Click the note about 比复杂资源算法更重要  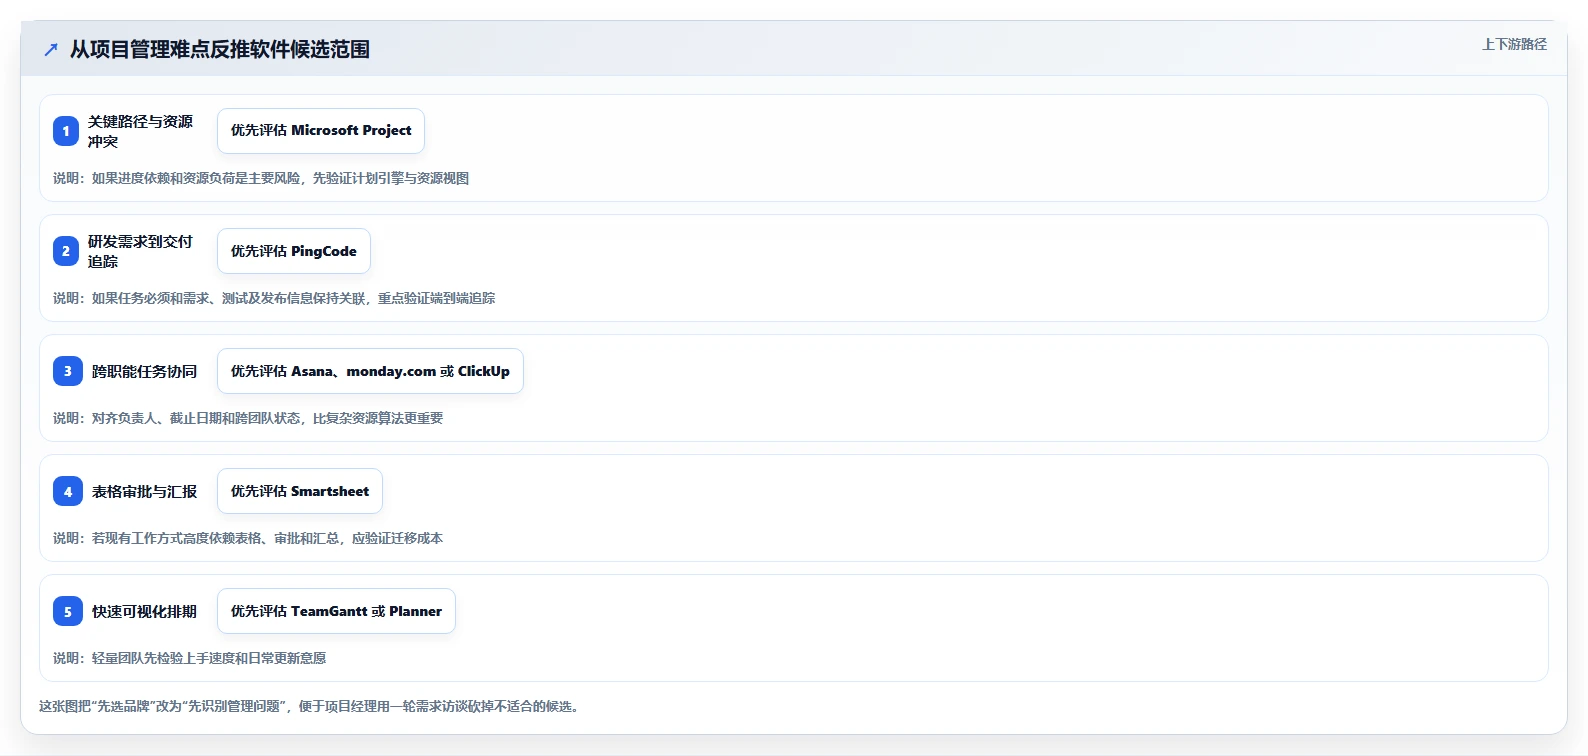coord(248,418)
